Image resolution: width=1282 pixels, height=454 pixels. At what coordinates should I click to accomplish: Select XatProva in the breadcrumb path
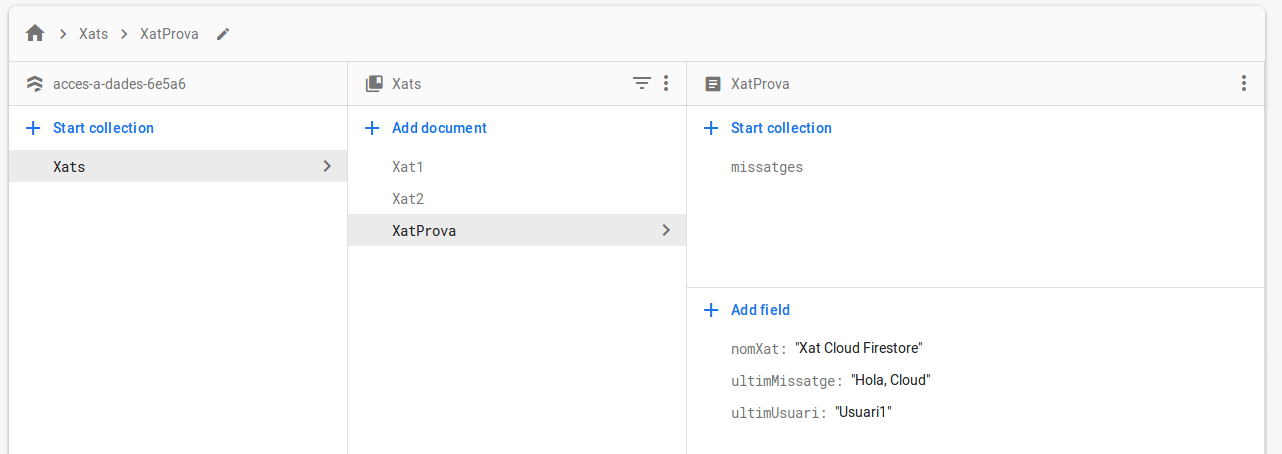pyautogui.click(x=169, y=34)
